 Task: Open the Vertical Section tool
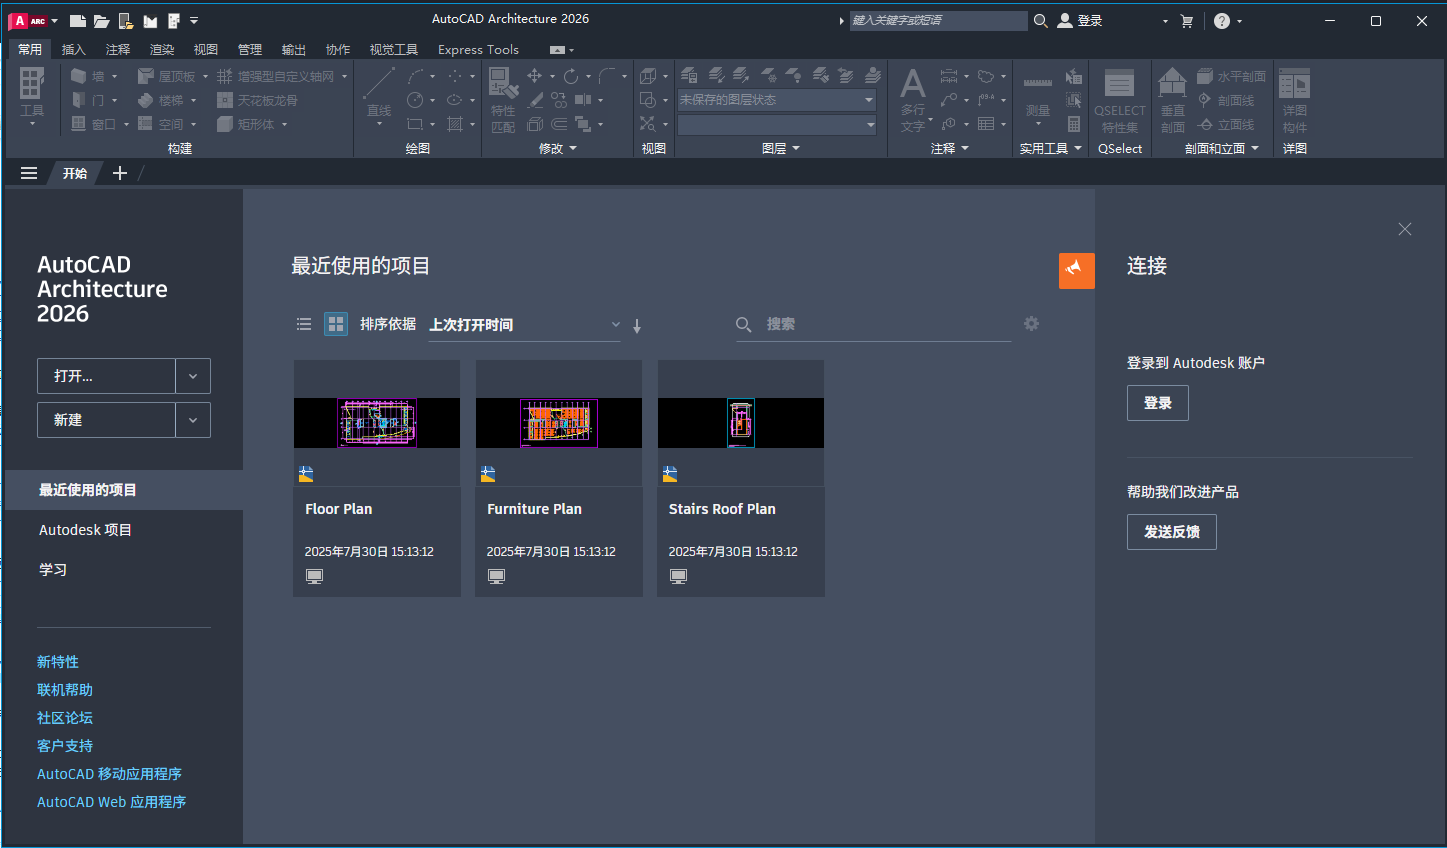1171,97
